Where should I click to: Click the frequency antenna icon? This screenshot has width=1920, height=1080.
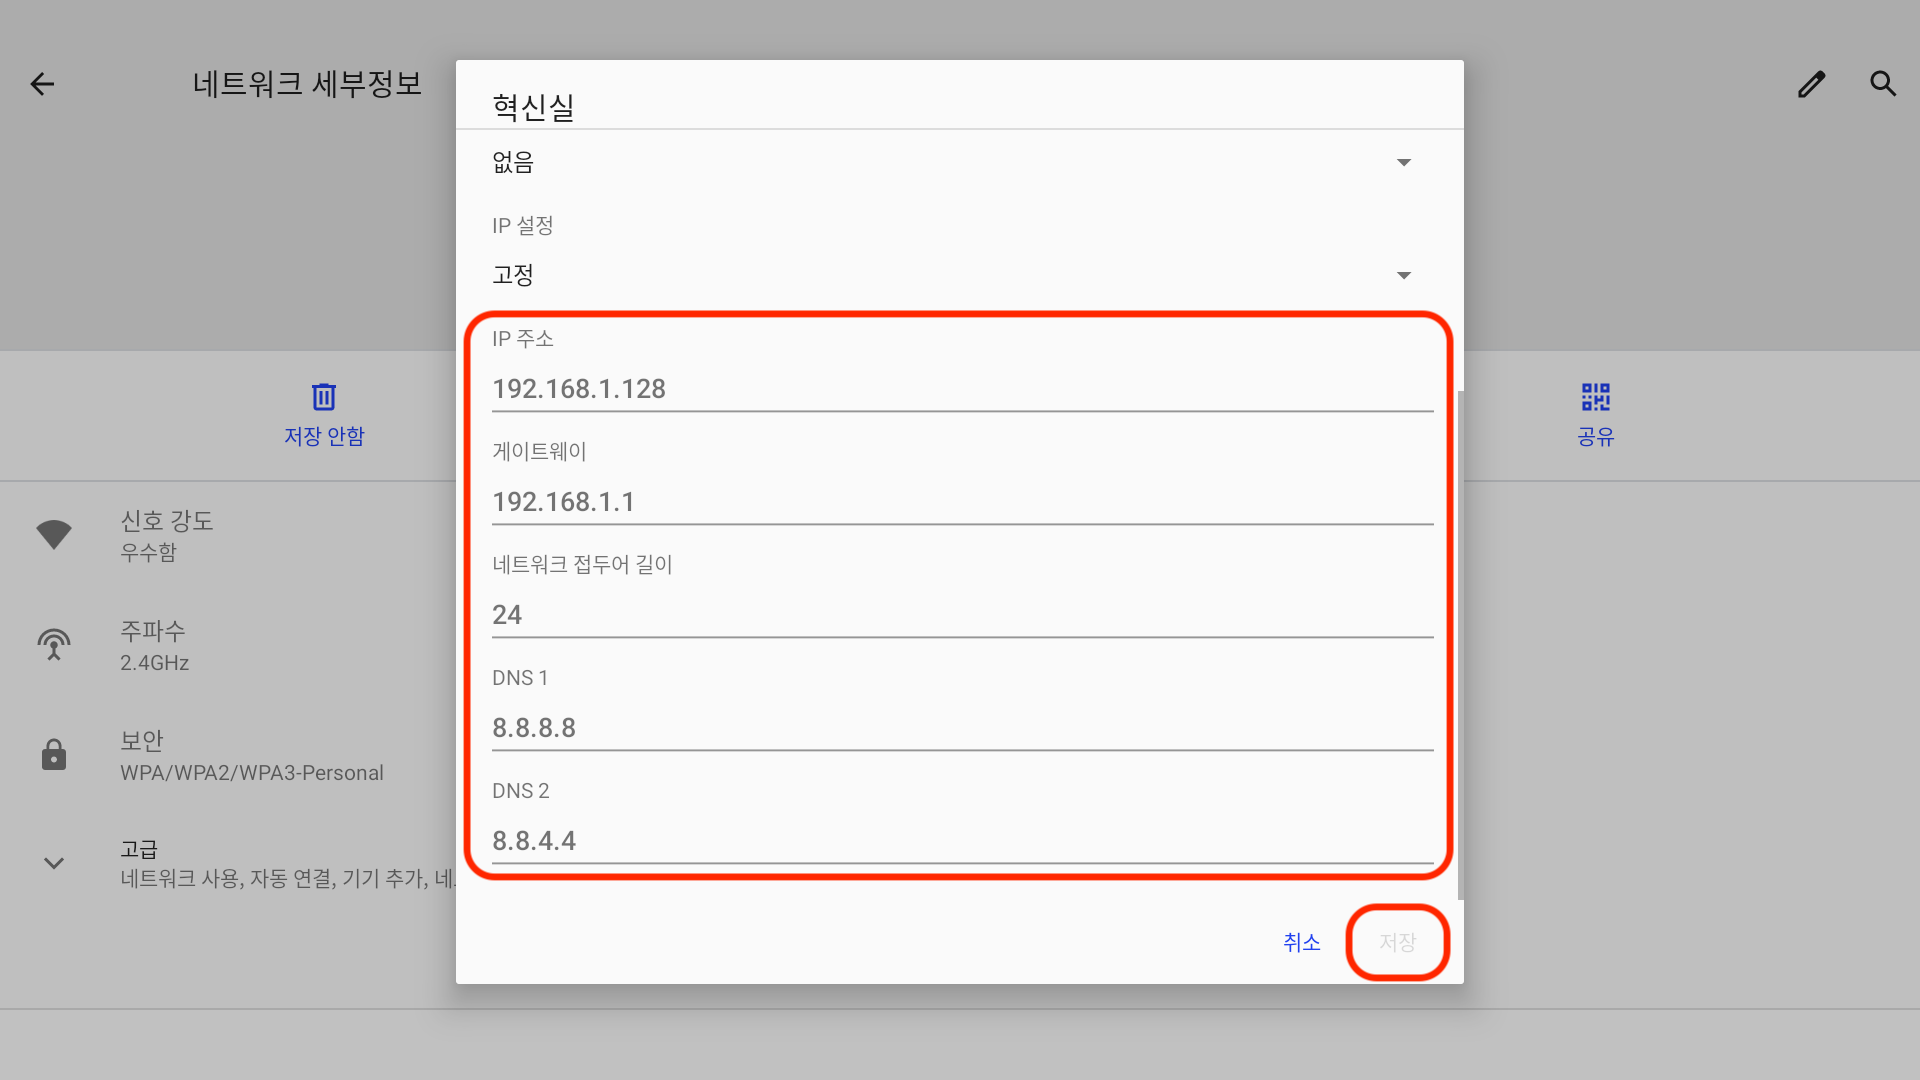pyautogui.click(x=54, y=645)
